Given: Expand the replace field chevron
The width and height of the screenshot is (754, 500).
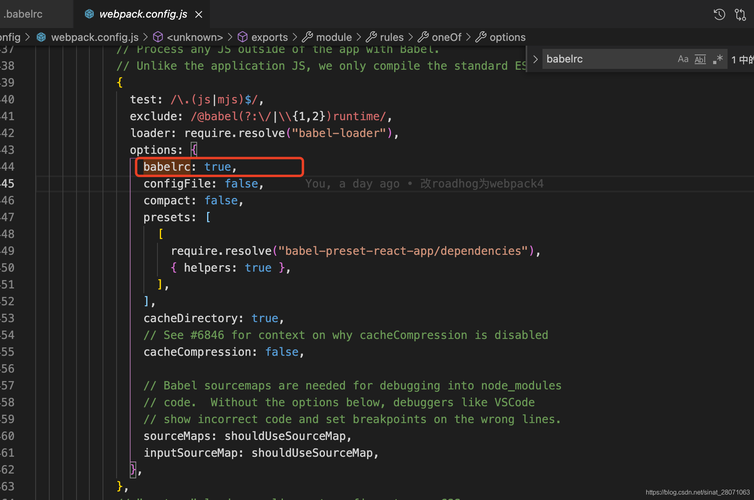Looking at the screenshot, I should click(535, 59).
